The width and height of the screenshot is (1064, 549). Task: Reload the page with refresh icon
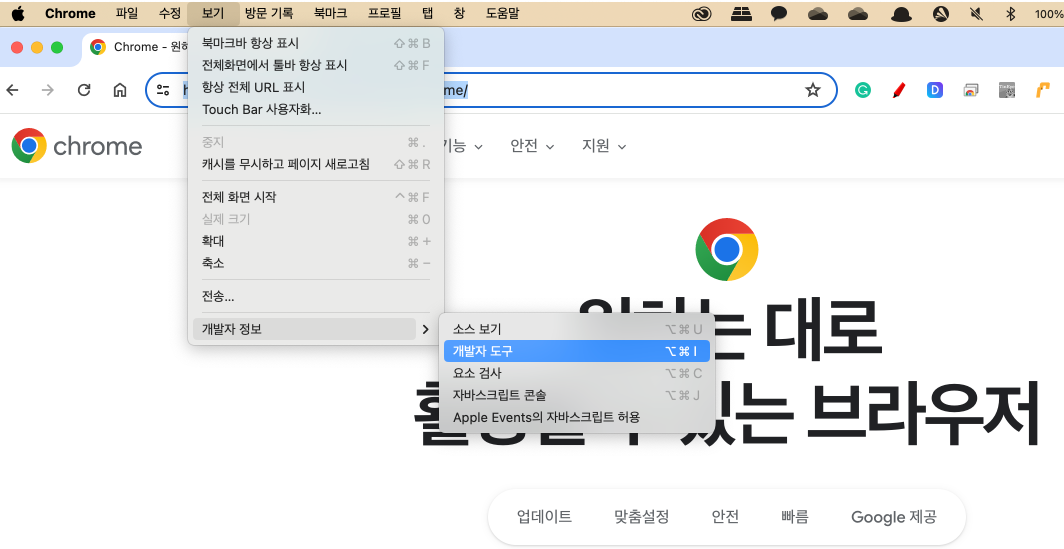point(83,90)
